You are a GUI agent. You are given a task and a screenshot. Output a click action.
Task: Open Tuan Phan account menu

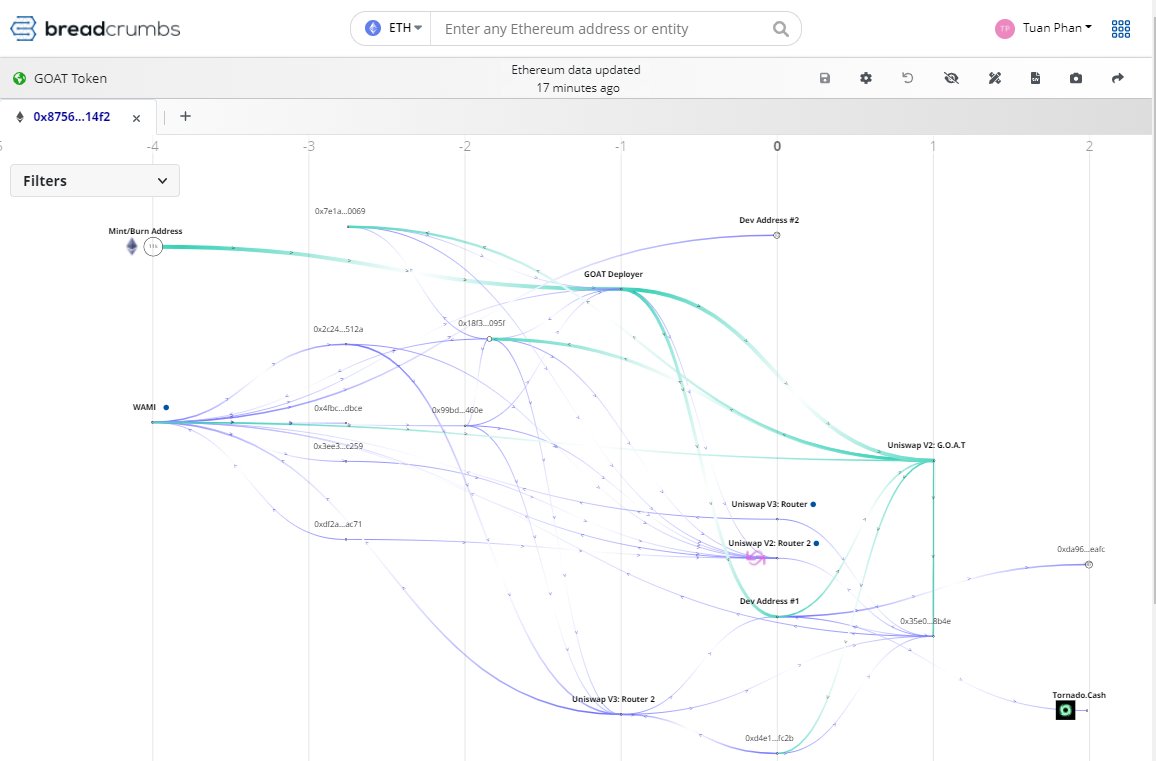pyautogui.click(x=1057, y=28)
